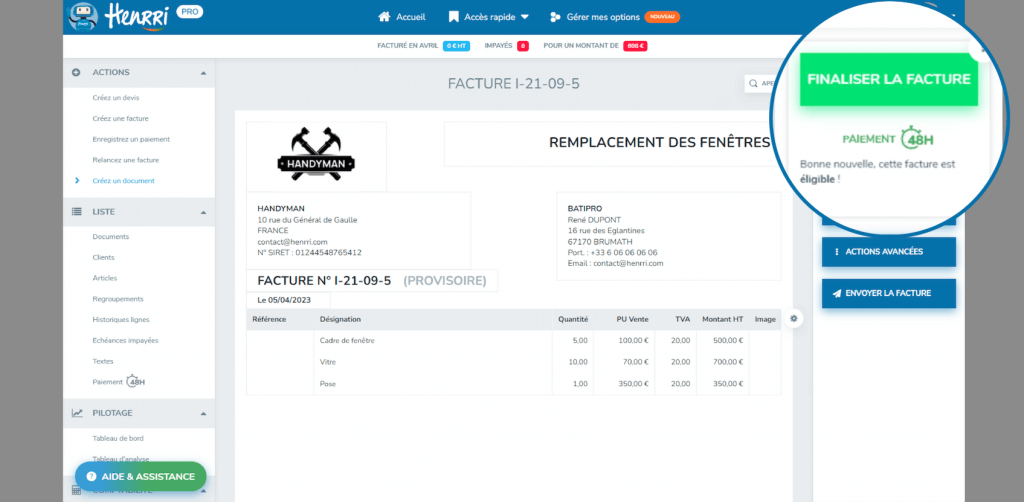Select Créez un devis link
Viewport: 1024px width, 502px height.
click(x=115, y=98)
